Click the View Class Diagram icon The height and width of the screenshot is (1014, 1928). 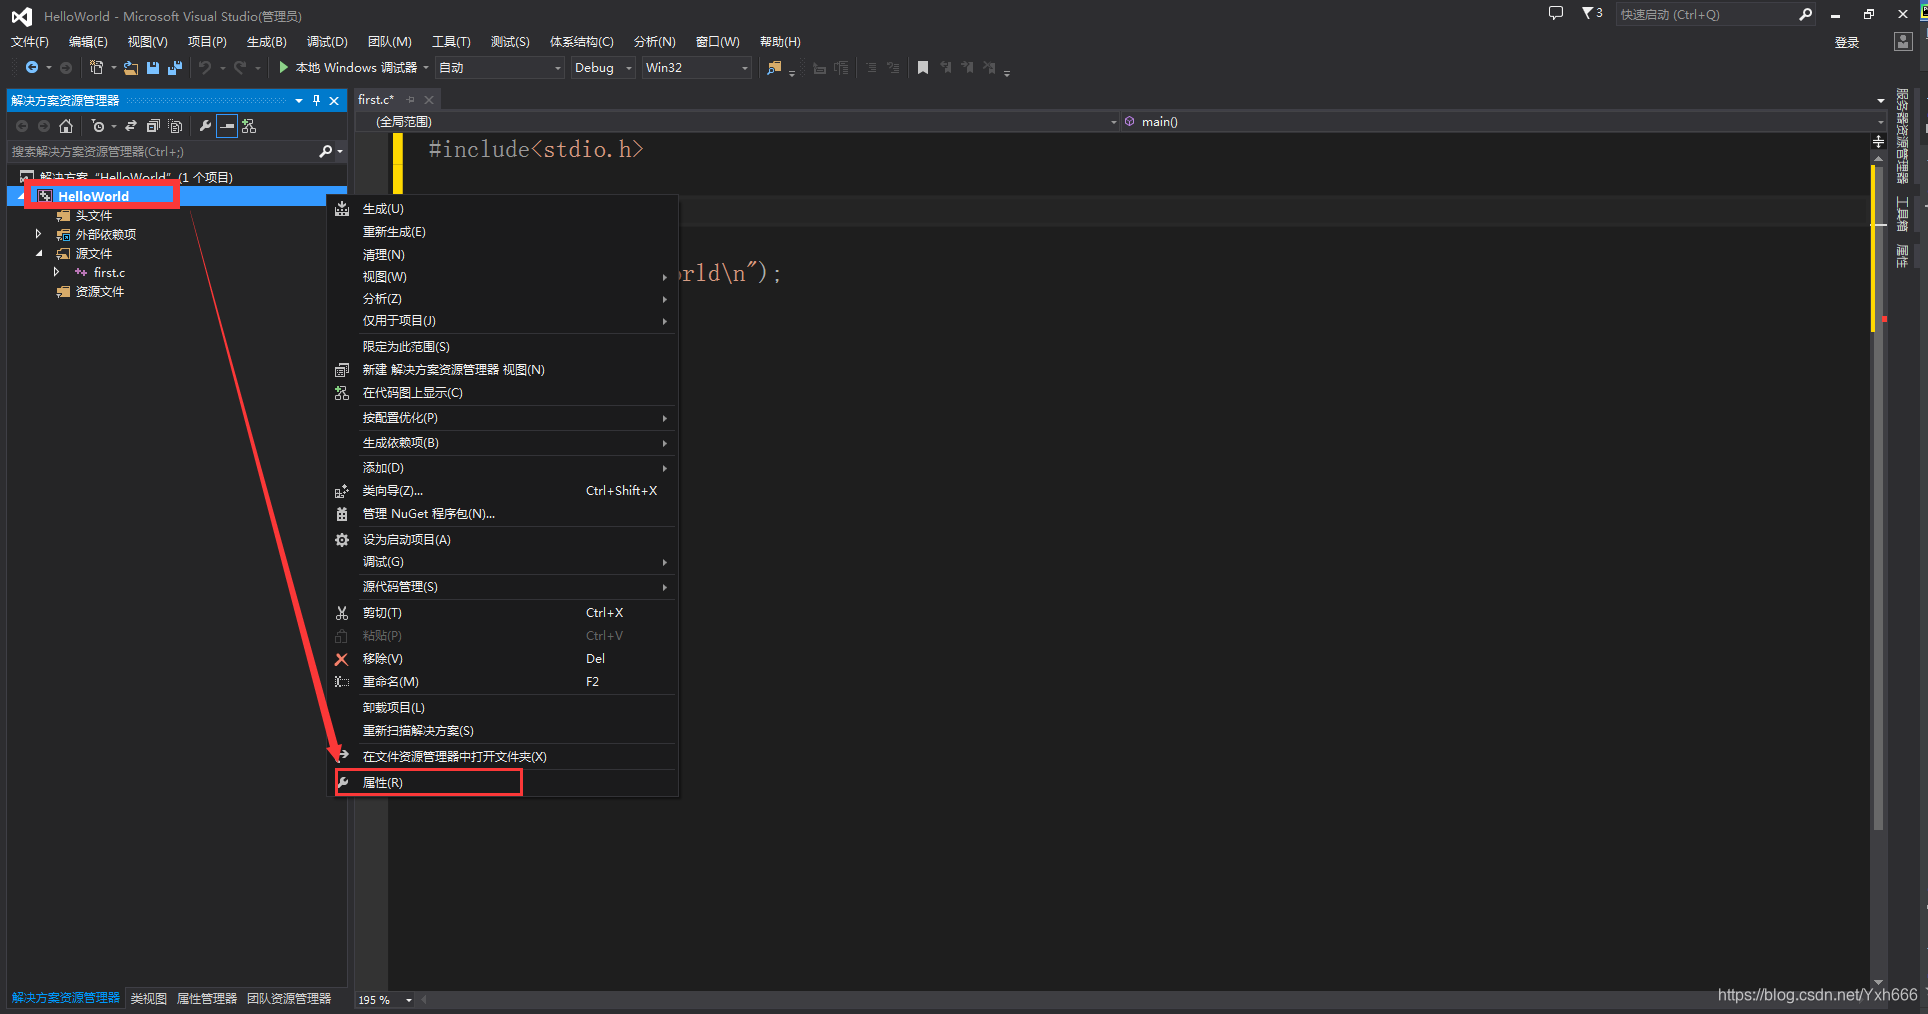pos(249,126)
